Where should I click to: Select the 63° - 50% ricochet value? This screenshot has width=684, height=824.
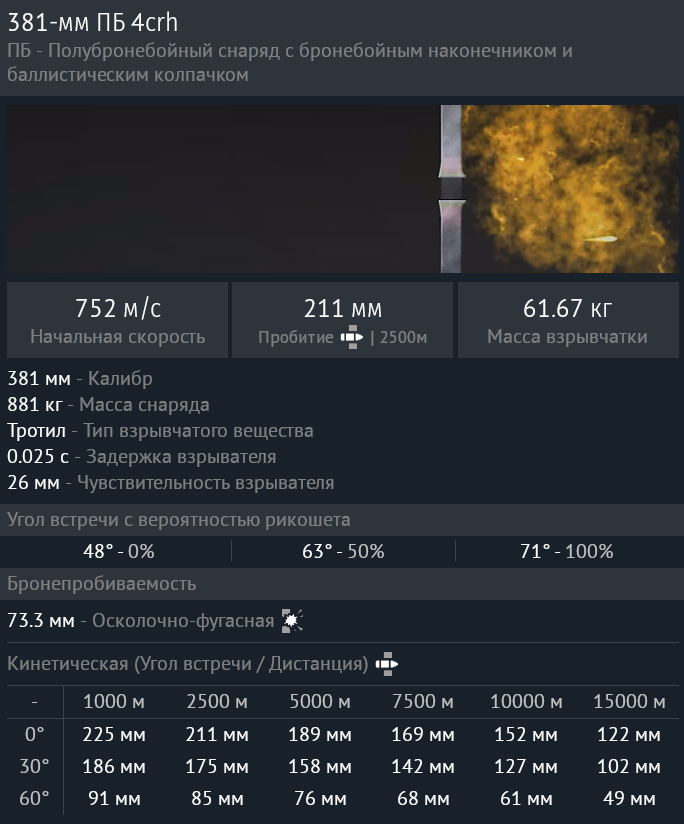(343, 551)
